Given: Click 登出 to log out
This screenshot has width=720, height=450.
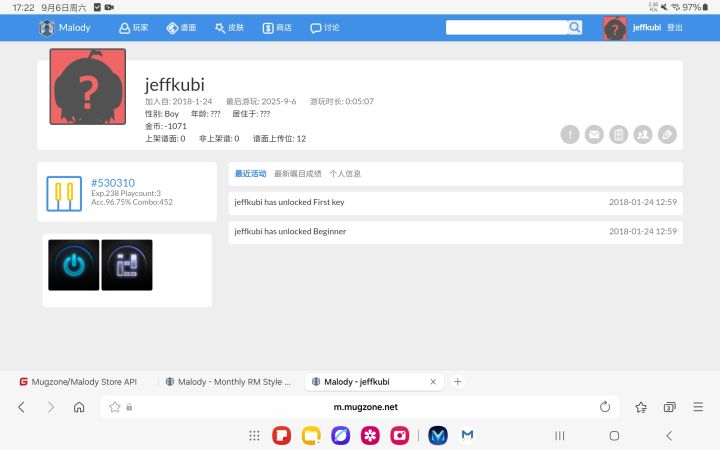Looking at the screenshot, I should (x=675, y=28).
